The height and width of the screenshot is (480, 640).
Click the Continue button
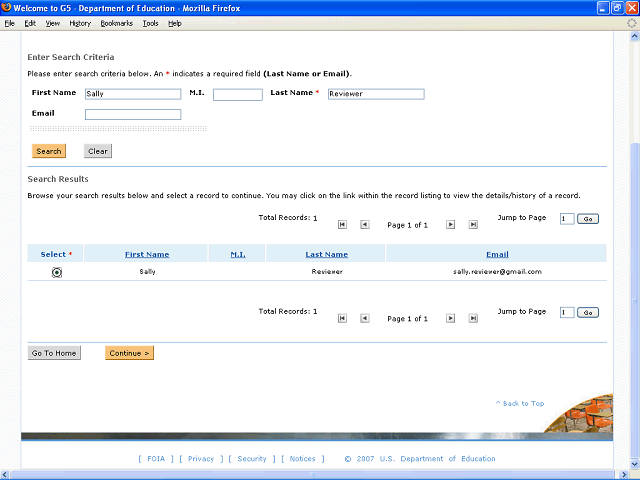point(129,353)
